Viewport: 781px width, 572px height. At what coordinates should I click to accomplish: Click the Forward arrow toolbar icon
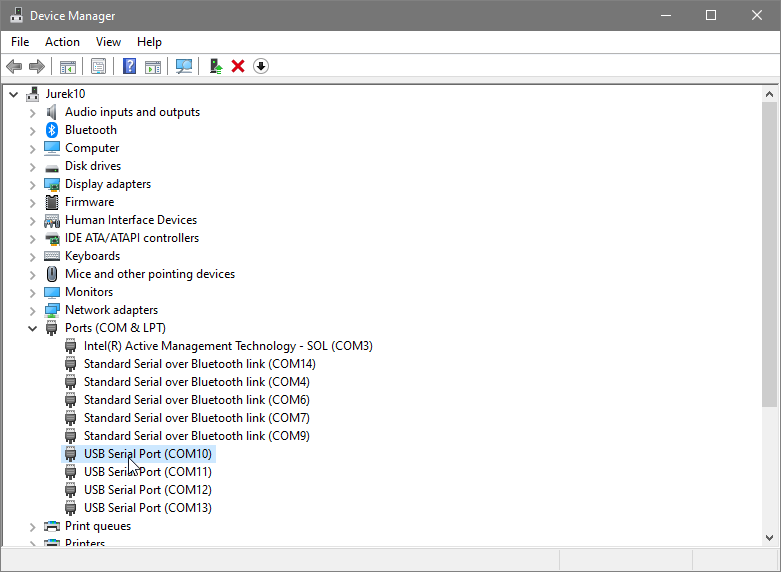[x=37, y=66]
